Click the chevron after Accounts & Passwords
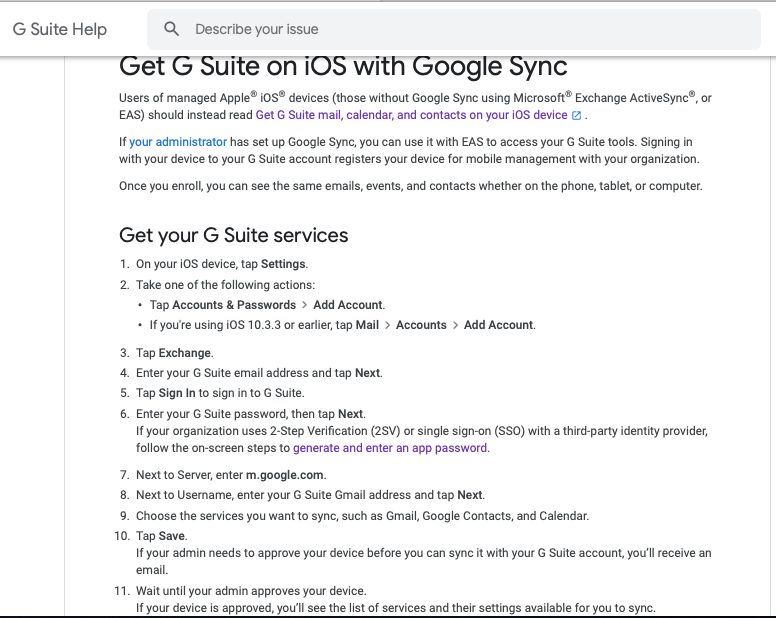 coord(304,305)
